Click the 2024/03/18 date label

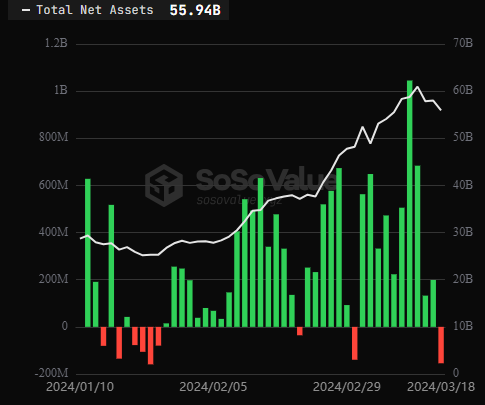[441, 387]
